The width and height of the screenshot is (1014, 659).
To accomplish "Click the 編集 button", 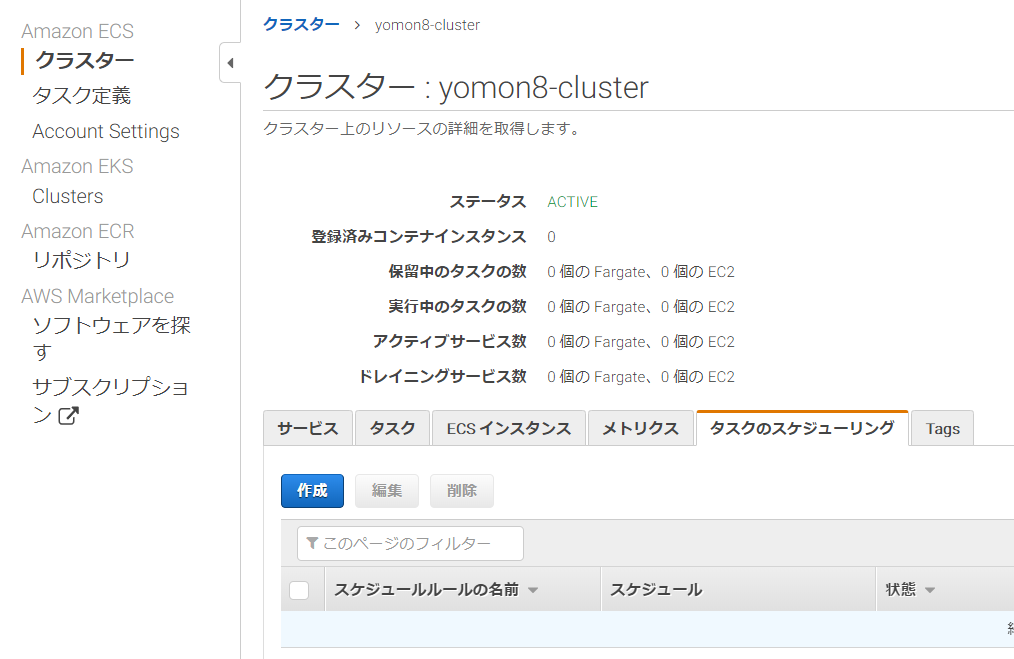I will click(387, 491).
